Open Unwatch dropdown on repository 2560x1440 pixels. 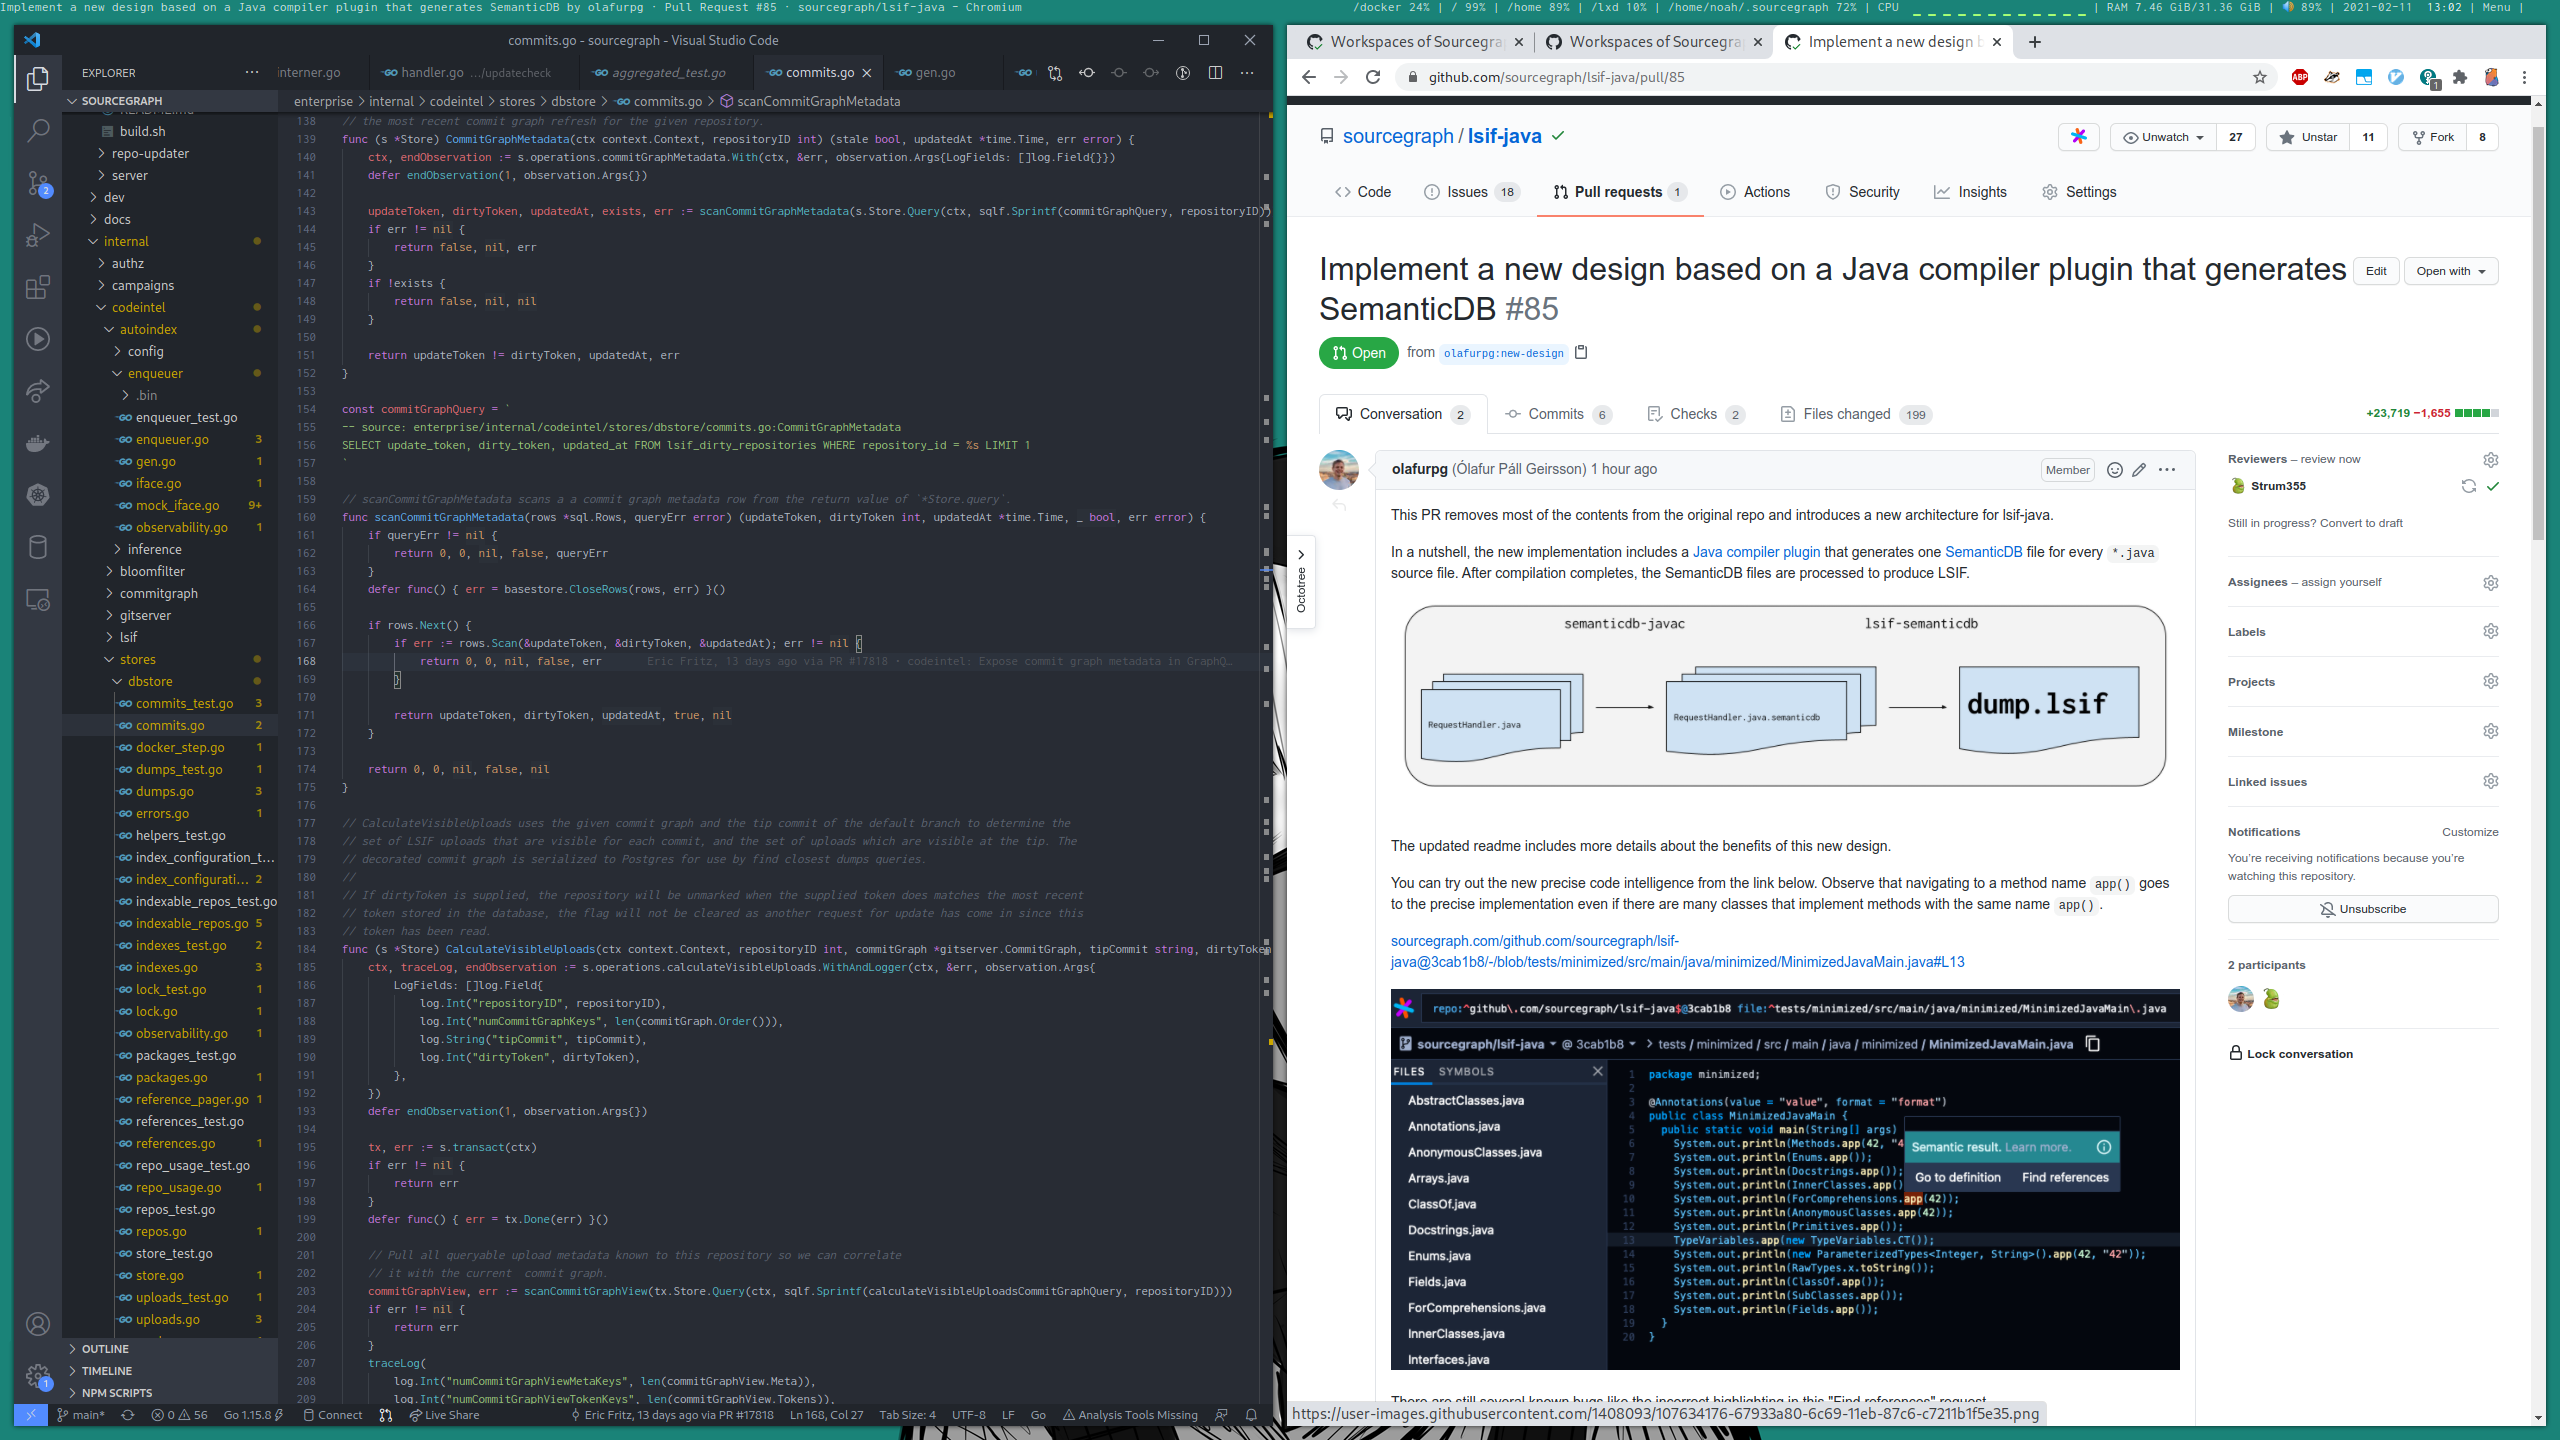tap(2163, 137)
